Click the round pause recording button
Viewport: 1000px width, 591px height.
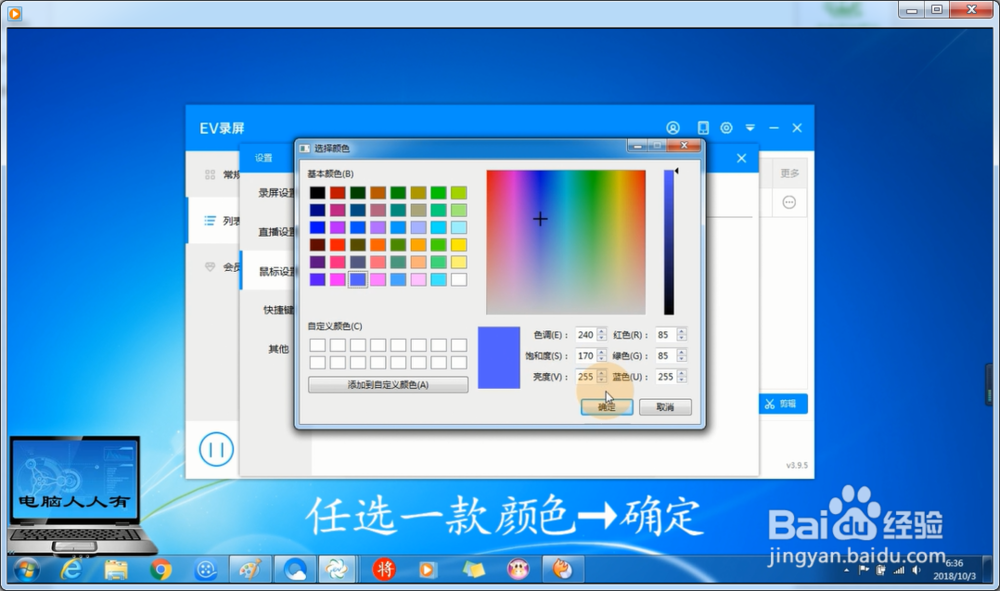coord(216,449)
